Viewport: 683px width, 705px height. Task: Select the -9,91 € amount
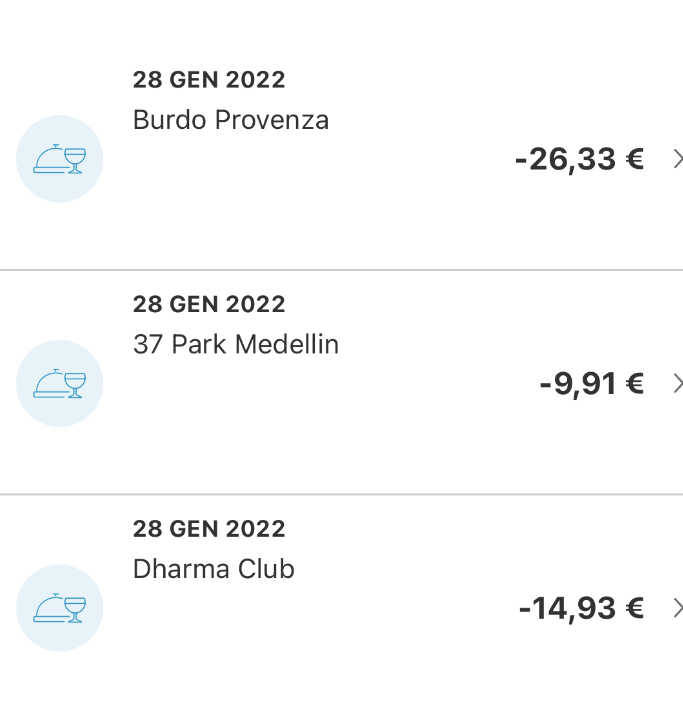point(591,384)
